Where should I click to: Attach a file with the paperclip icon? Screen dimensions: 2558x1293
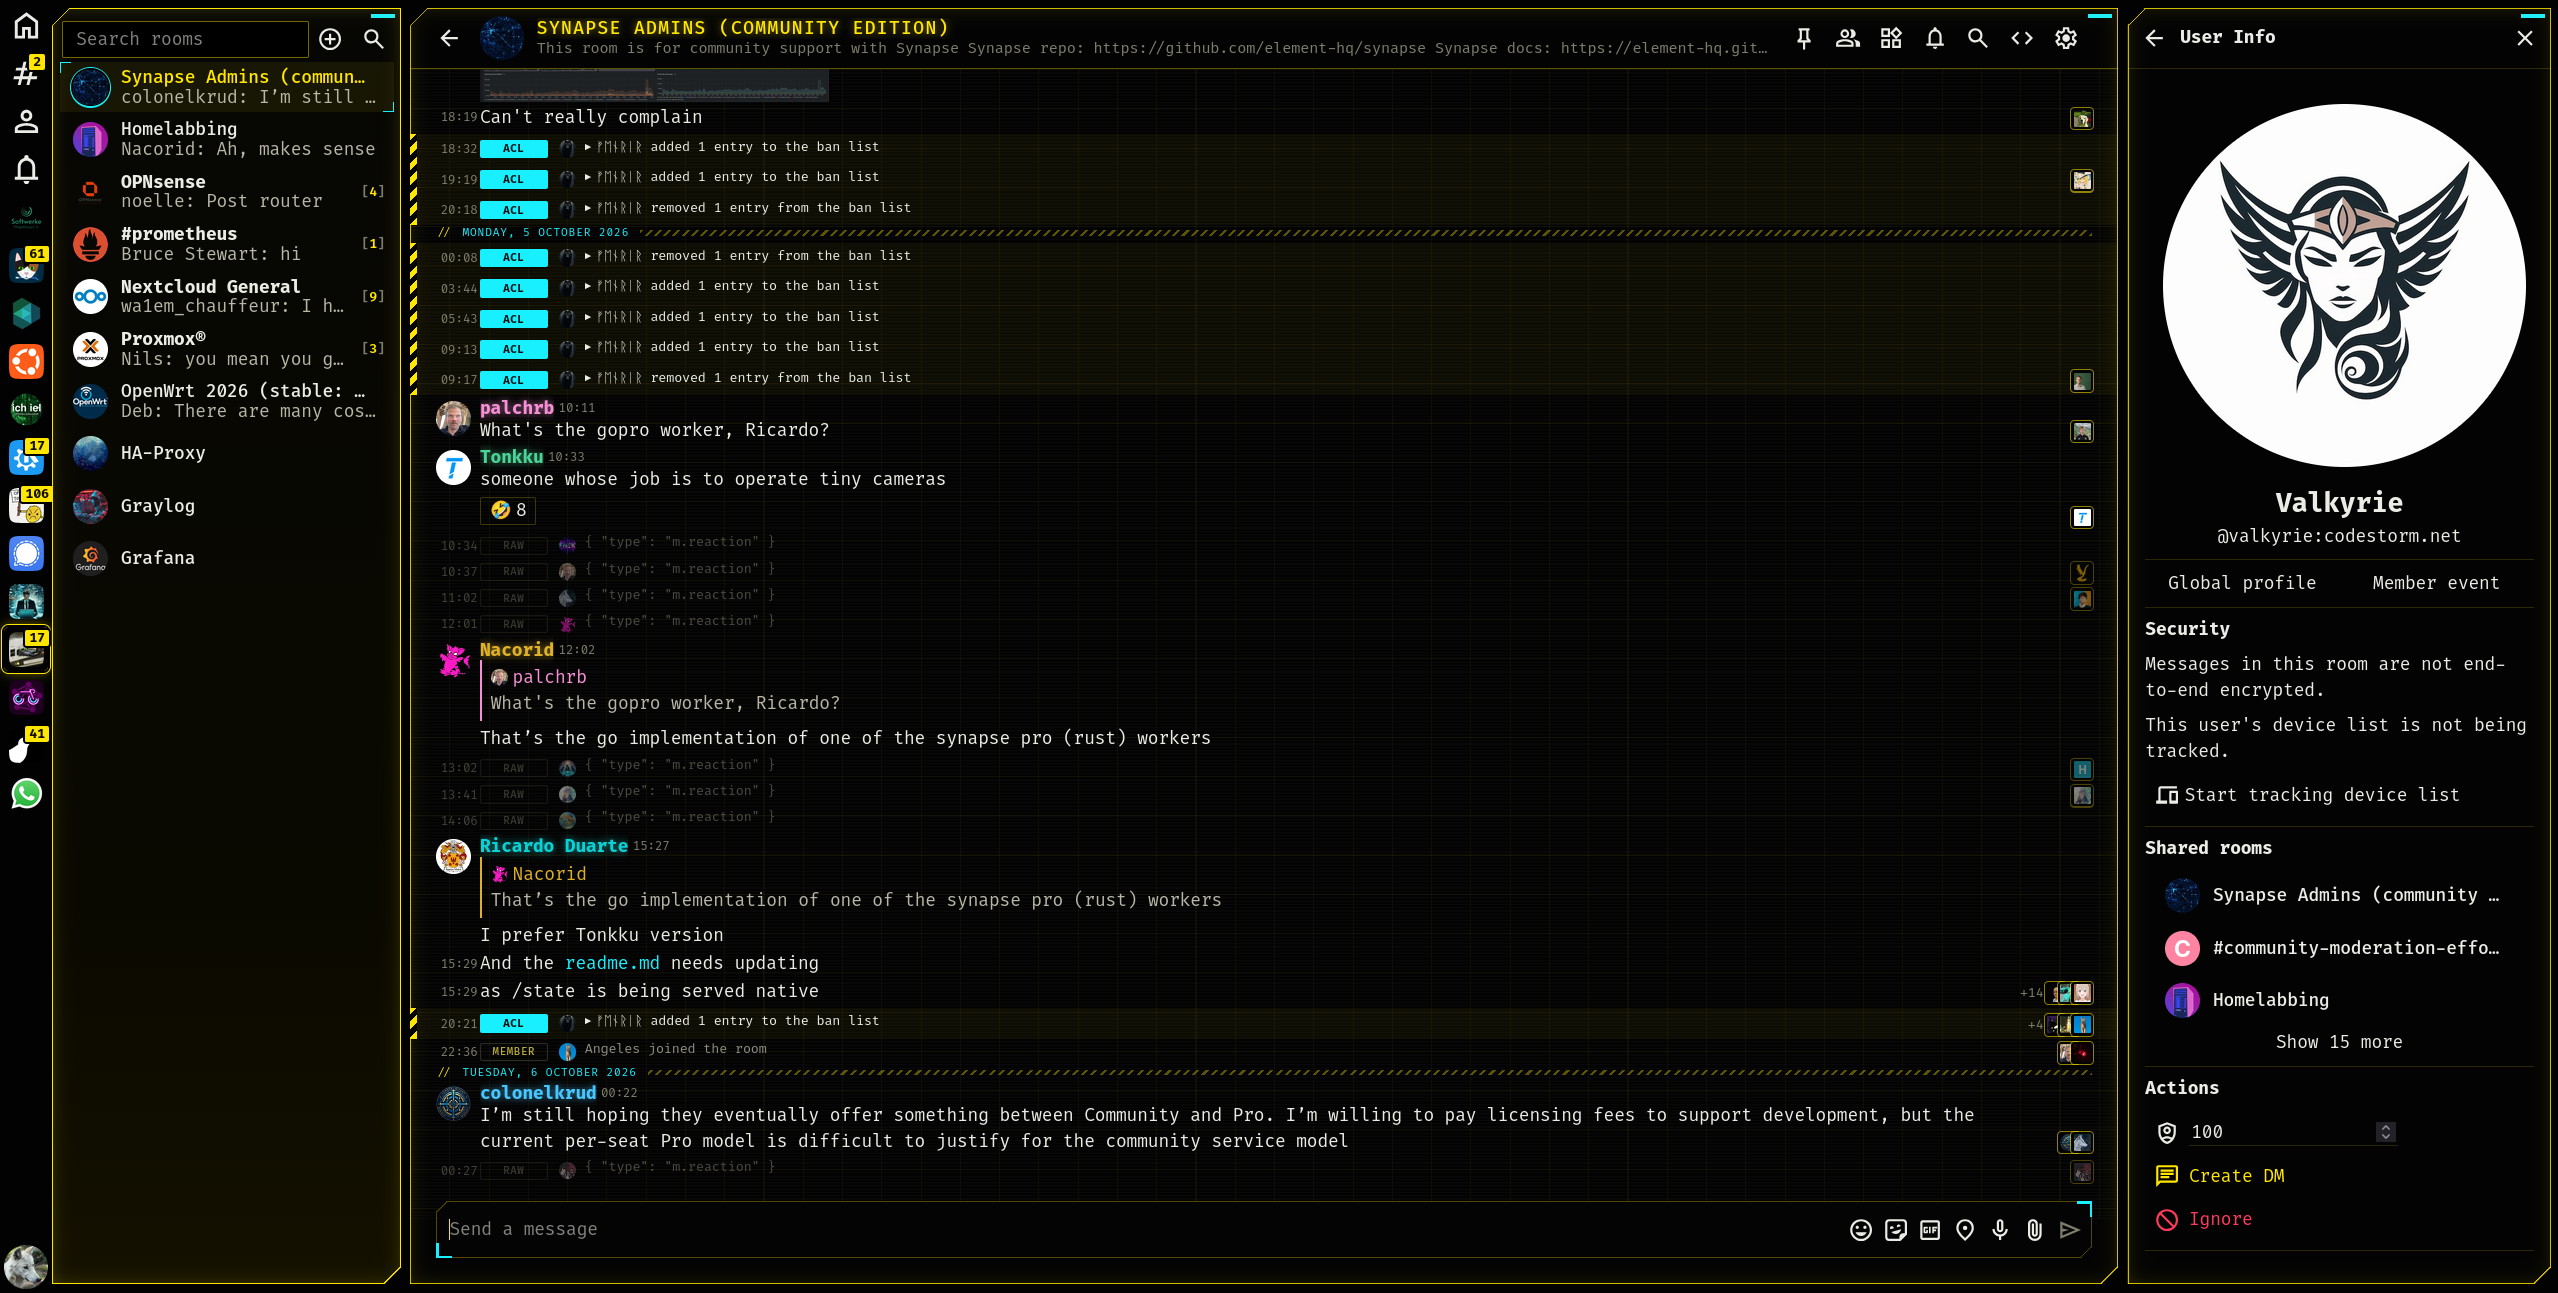[2034, 1230]
